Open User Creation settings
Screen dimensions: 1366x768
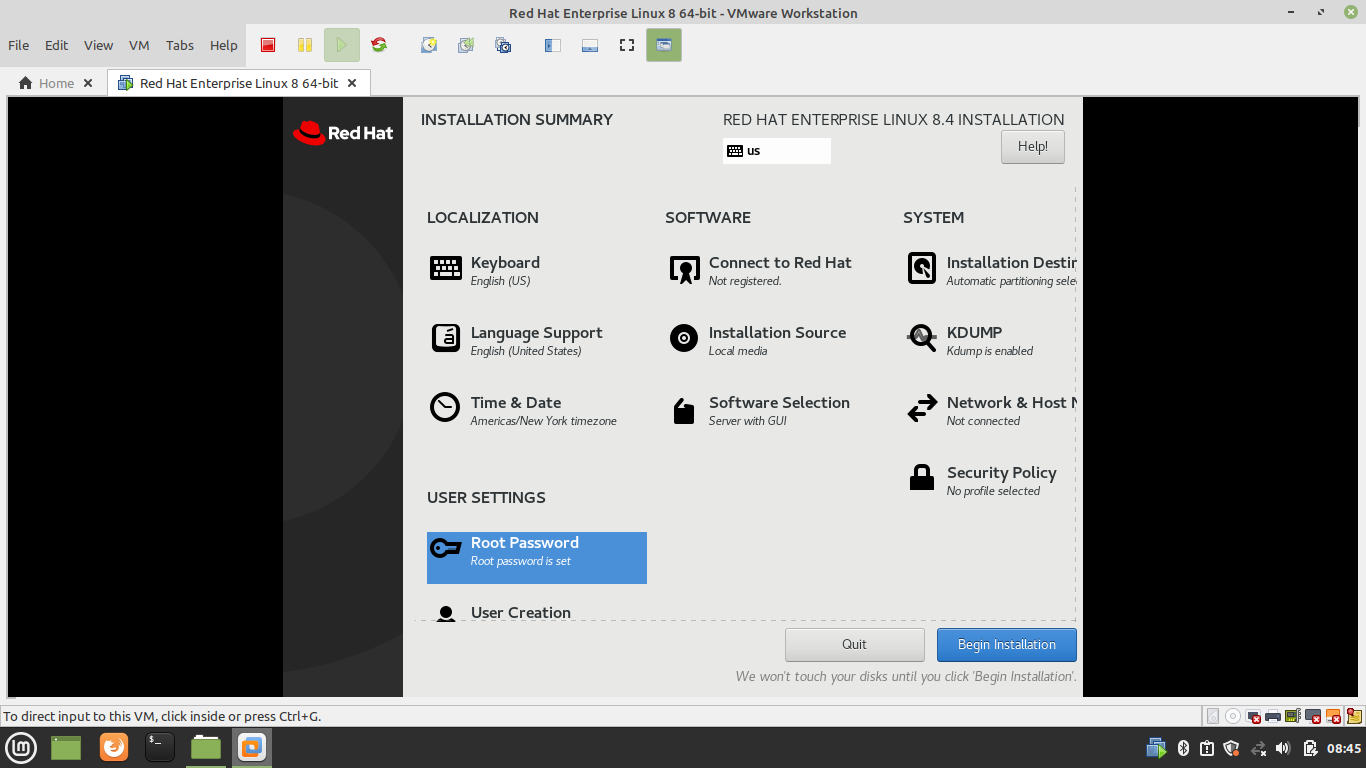point(536,612)
